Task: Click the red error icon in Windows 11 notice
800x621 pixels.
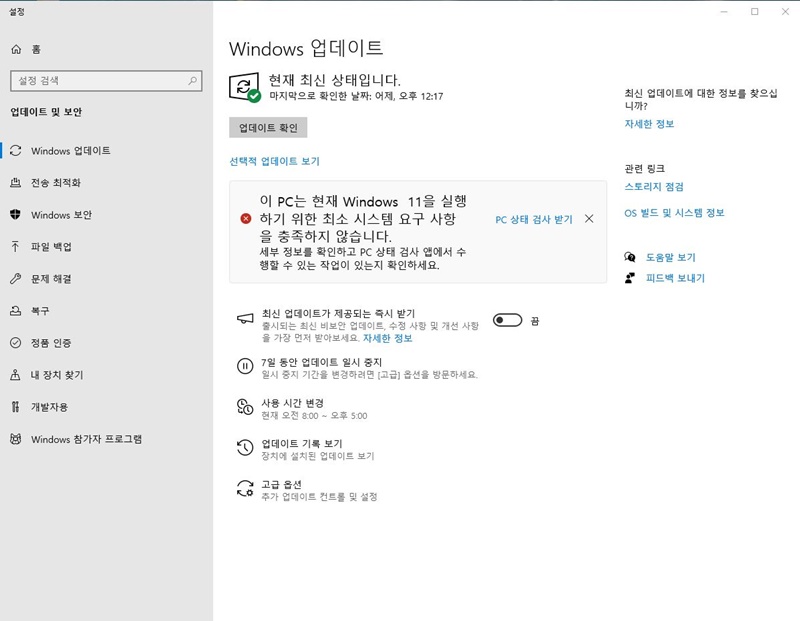Action: click(x=246, y=218)
